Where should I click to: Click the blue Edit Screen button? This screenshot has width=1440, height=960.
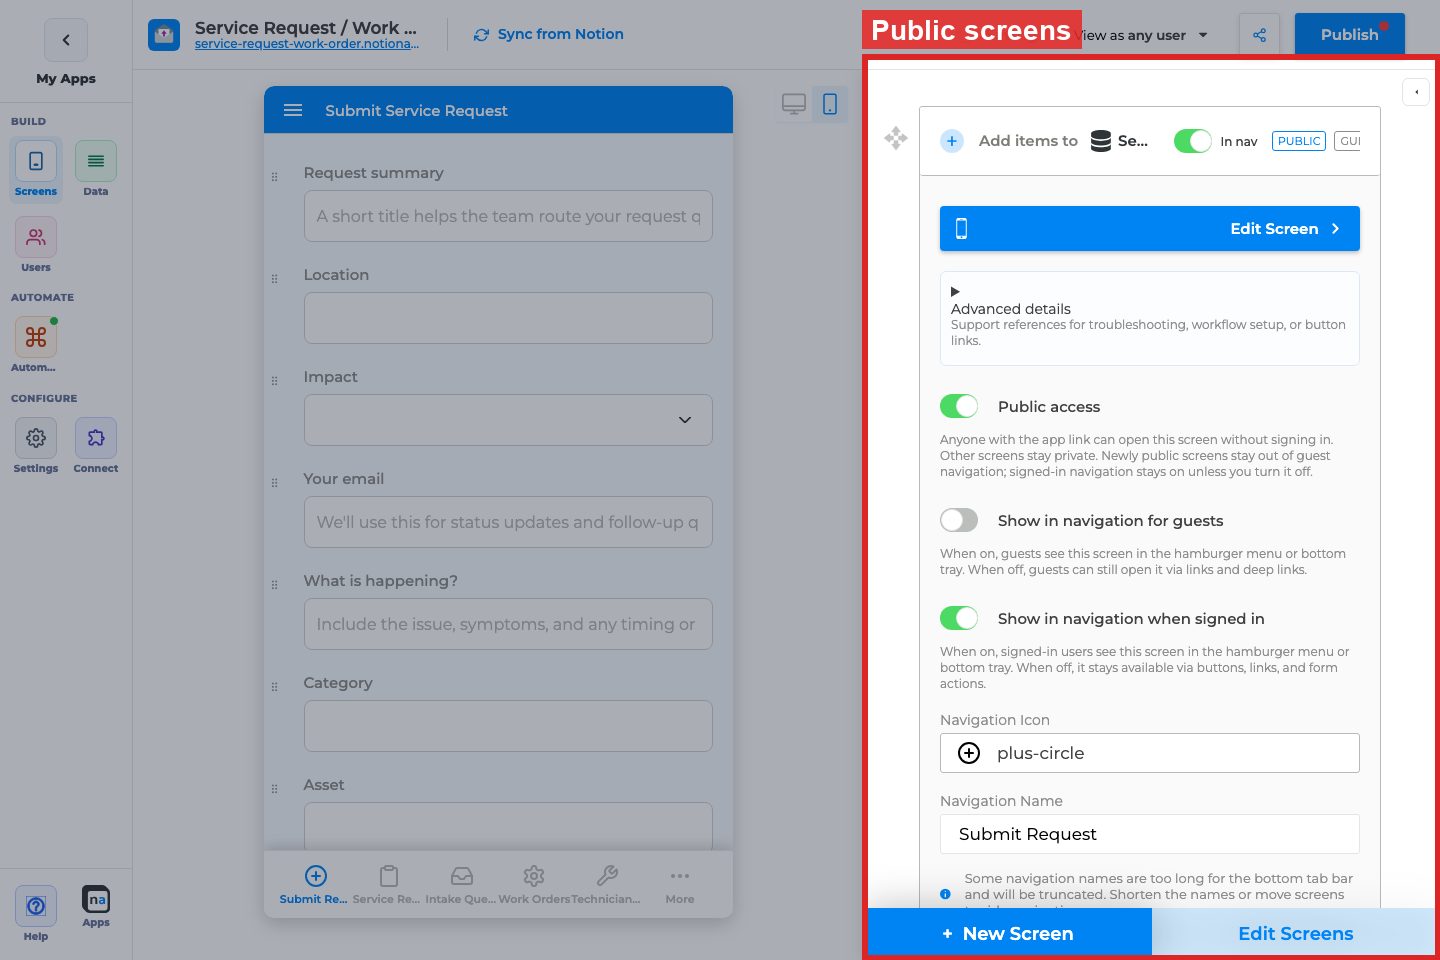[1150, 228]
